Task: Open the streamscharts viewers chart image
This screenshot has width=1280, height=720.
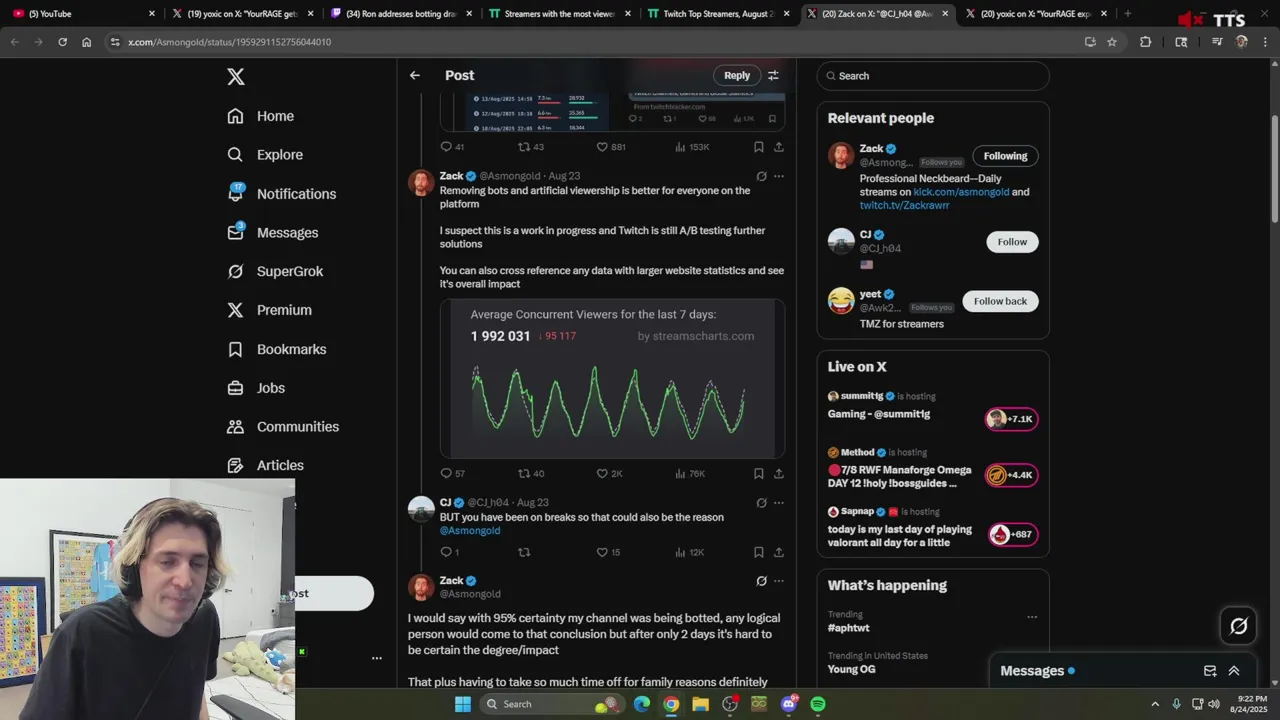Action: pos(612,378)
